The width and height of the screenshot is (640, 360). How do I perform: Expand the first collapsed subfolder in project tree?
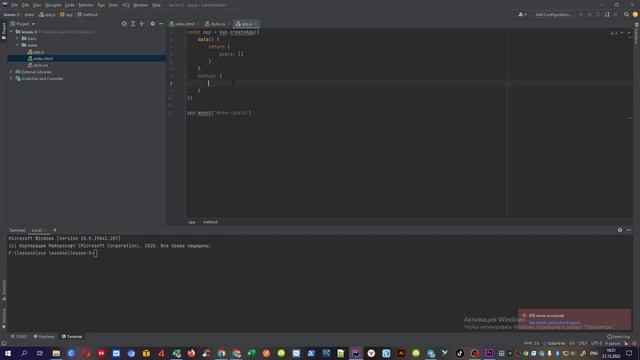click(18, 38)
